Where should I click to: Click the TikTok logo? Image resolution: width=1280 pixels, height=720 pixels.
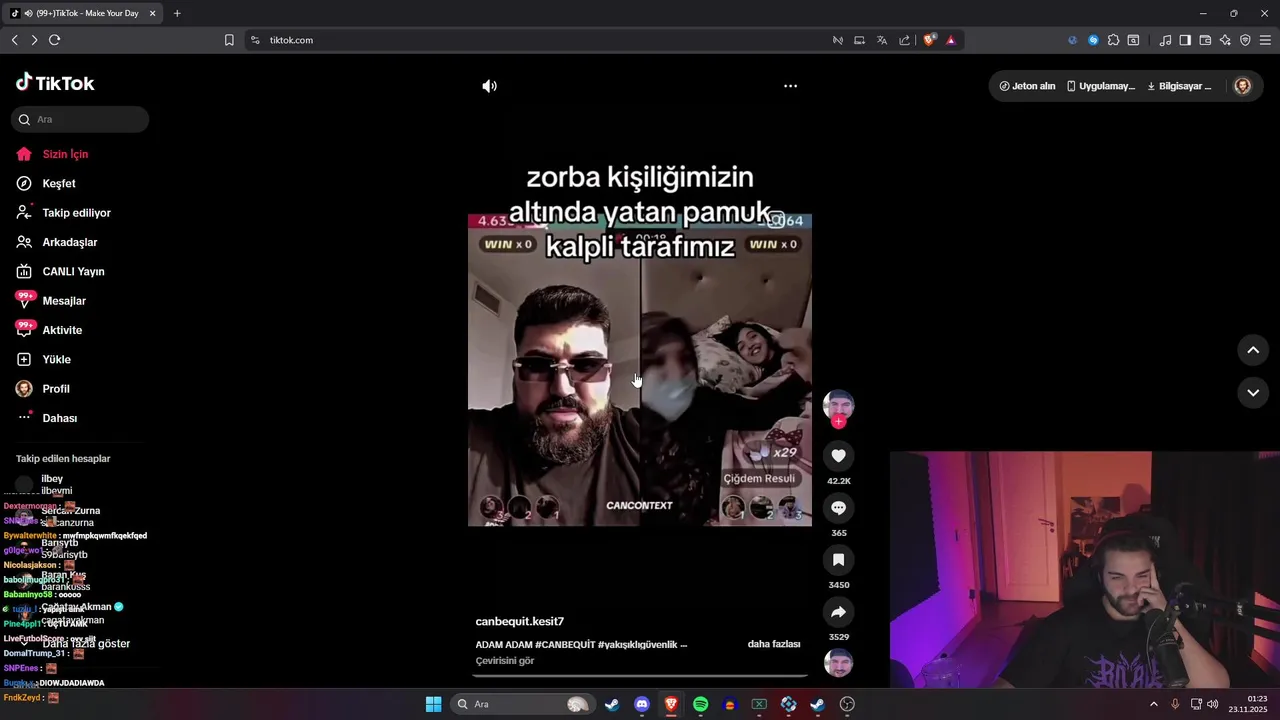tap(55, 83)
